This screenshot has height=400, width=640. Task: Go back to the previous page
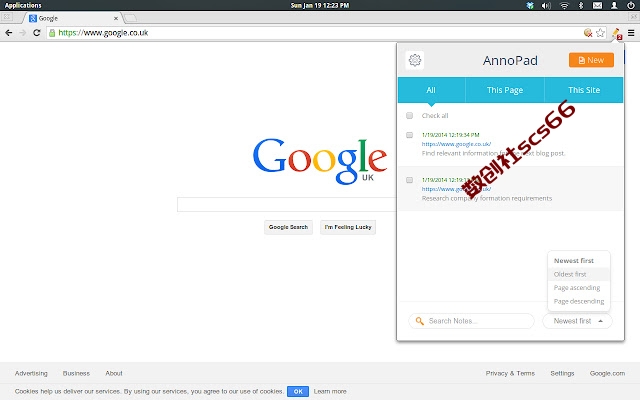click(x=9, y=33)
